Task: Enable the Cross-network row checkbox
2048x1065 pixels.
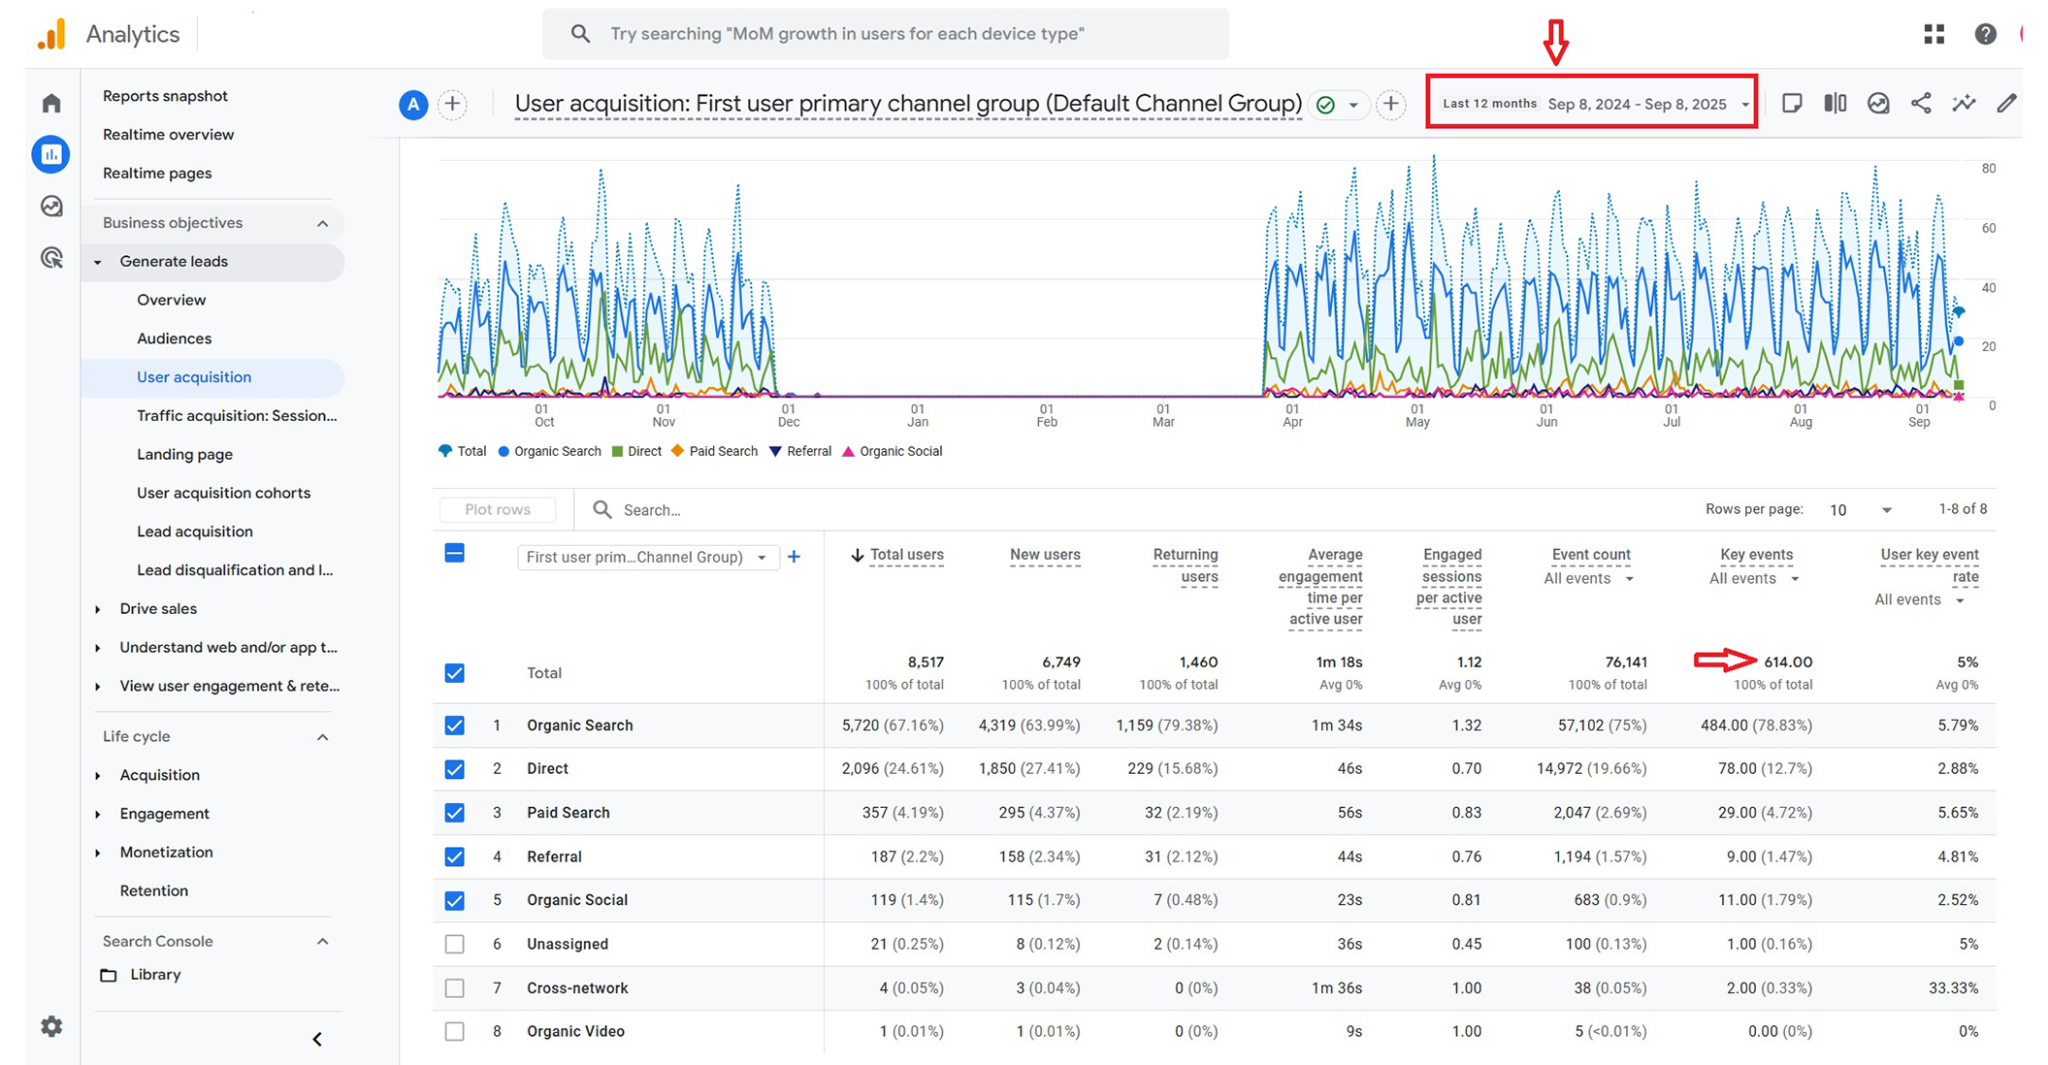Action: click(x=454, y=988)
